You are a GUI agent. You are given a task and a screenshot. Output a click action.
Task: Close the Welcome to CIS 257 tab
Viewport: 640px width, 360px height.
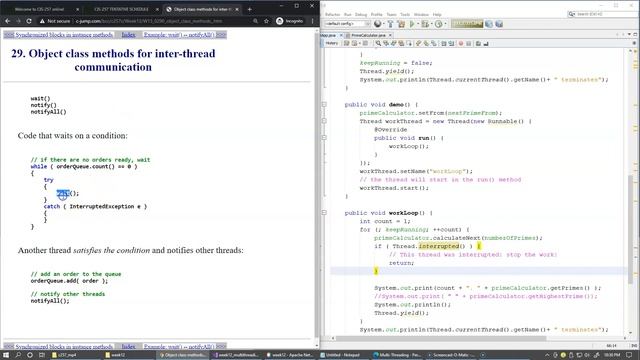click(x=78, y=9)
